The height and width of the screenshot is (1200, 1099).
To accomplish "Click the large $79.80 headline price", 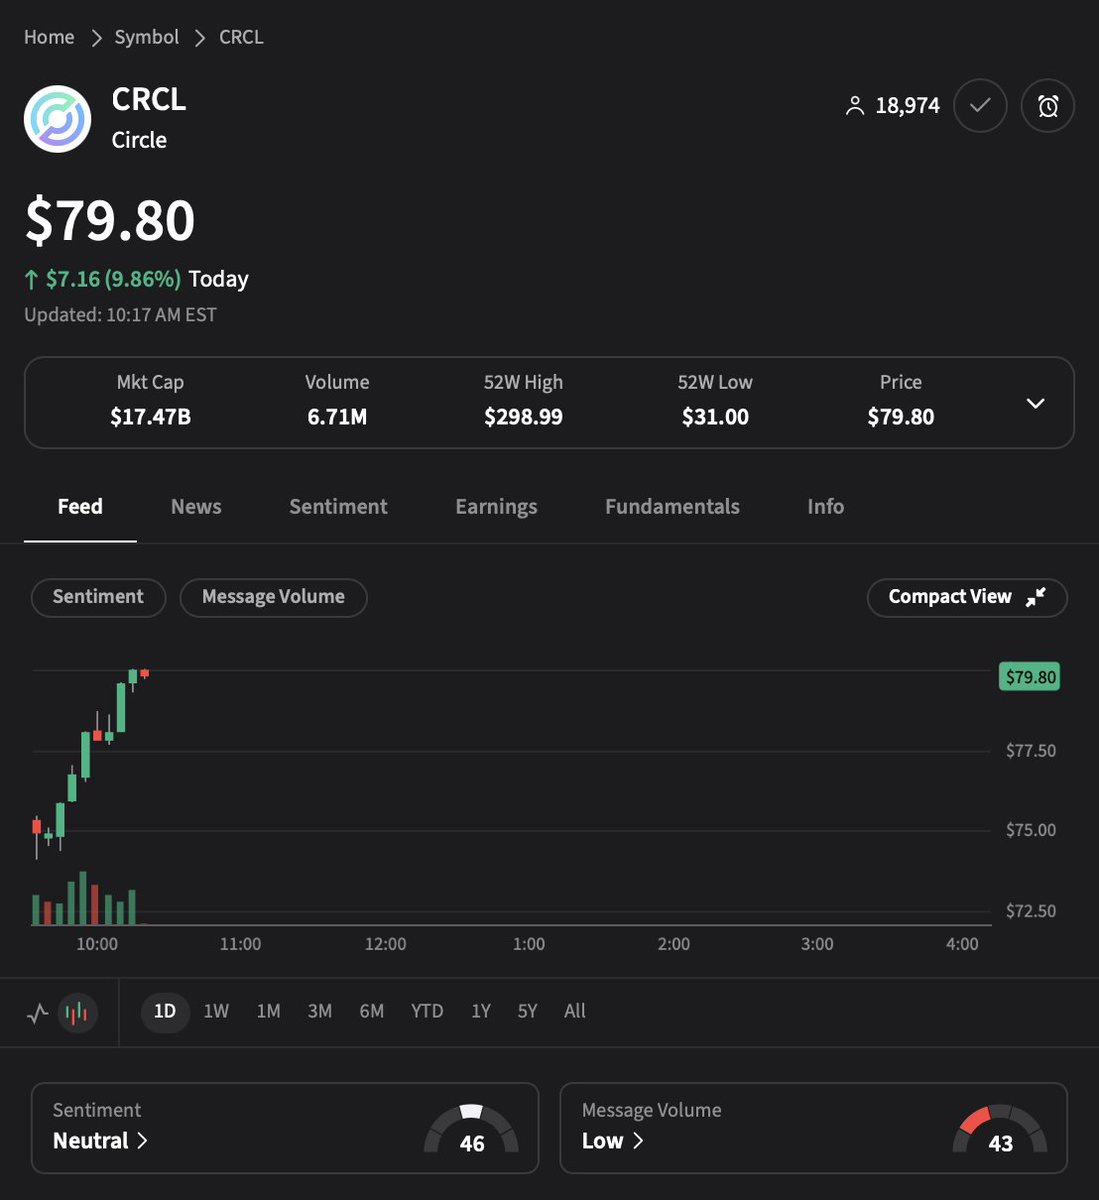I will click(x=110, y=220).
